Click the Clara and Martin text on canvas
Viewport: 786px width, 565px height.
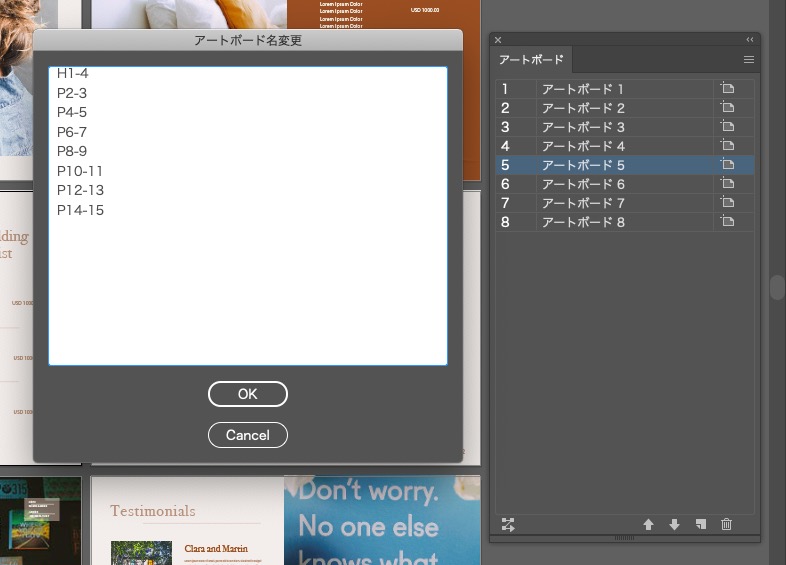(x=216, y=548)
